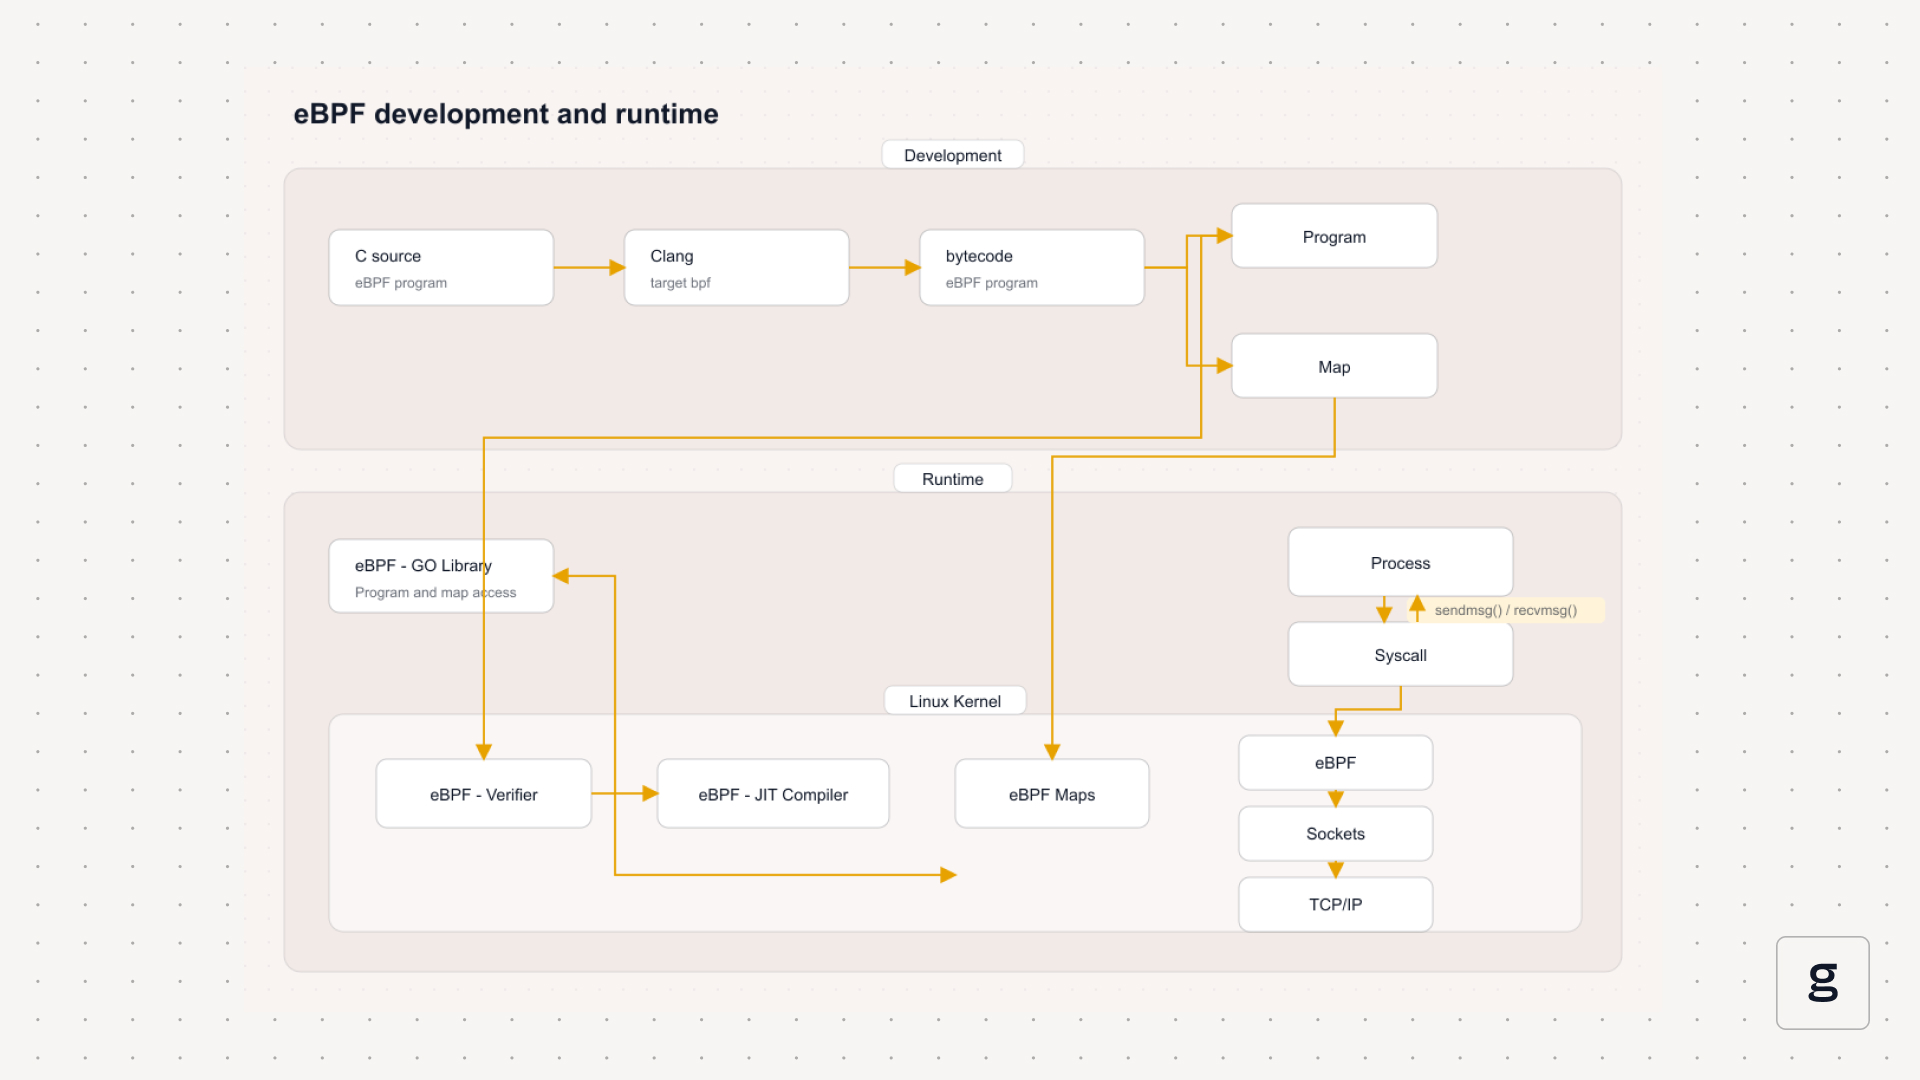The width and height of the screenshot is (1920, 1080).
Task: Select the eBPF - Verifier box
Action: [484, 794]
